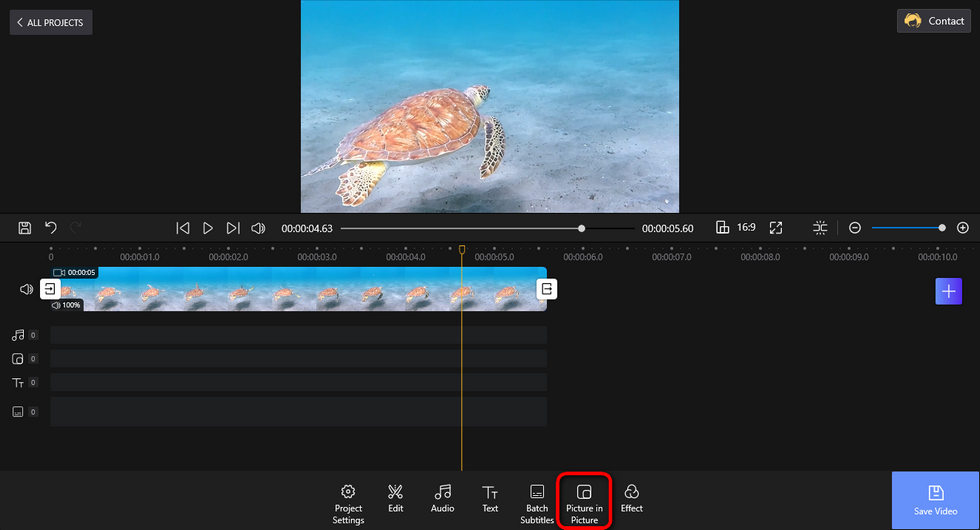The width and height of the screenshot is (980, 530).
Task: Select the turtle video clip in timeline
Action: coord(299,289)
